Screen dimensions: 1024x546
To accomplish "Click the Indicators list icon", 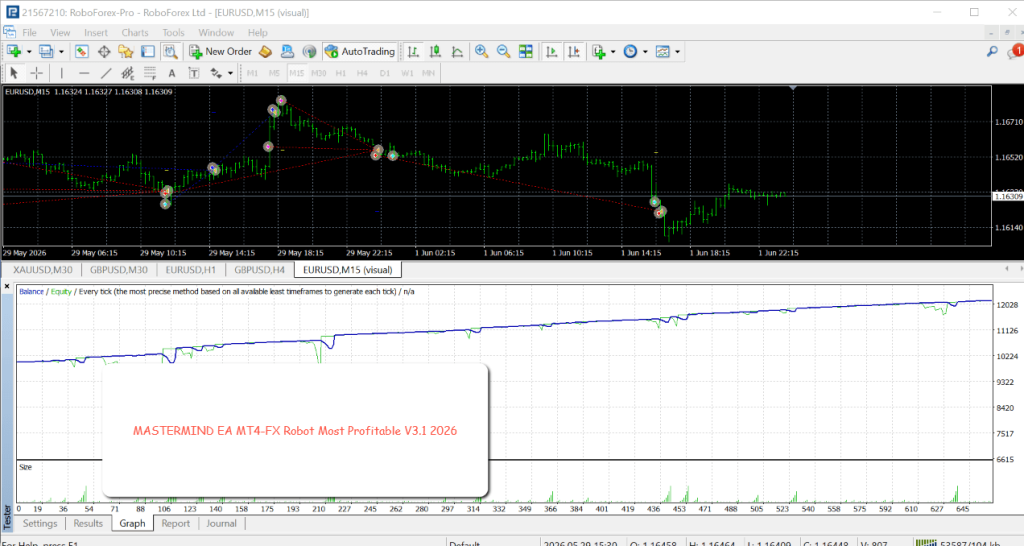I will coord(600,52).
